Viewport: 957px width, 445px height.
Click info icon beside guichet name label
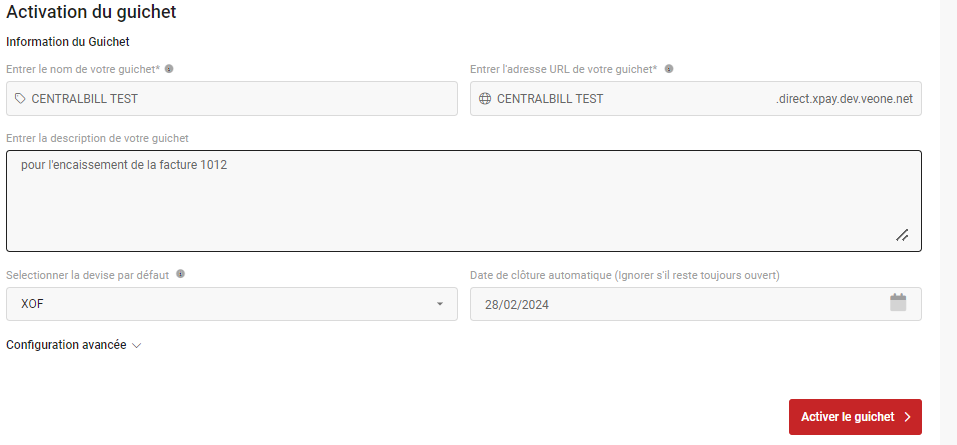[x=169, y=69]
